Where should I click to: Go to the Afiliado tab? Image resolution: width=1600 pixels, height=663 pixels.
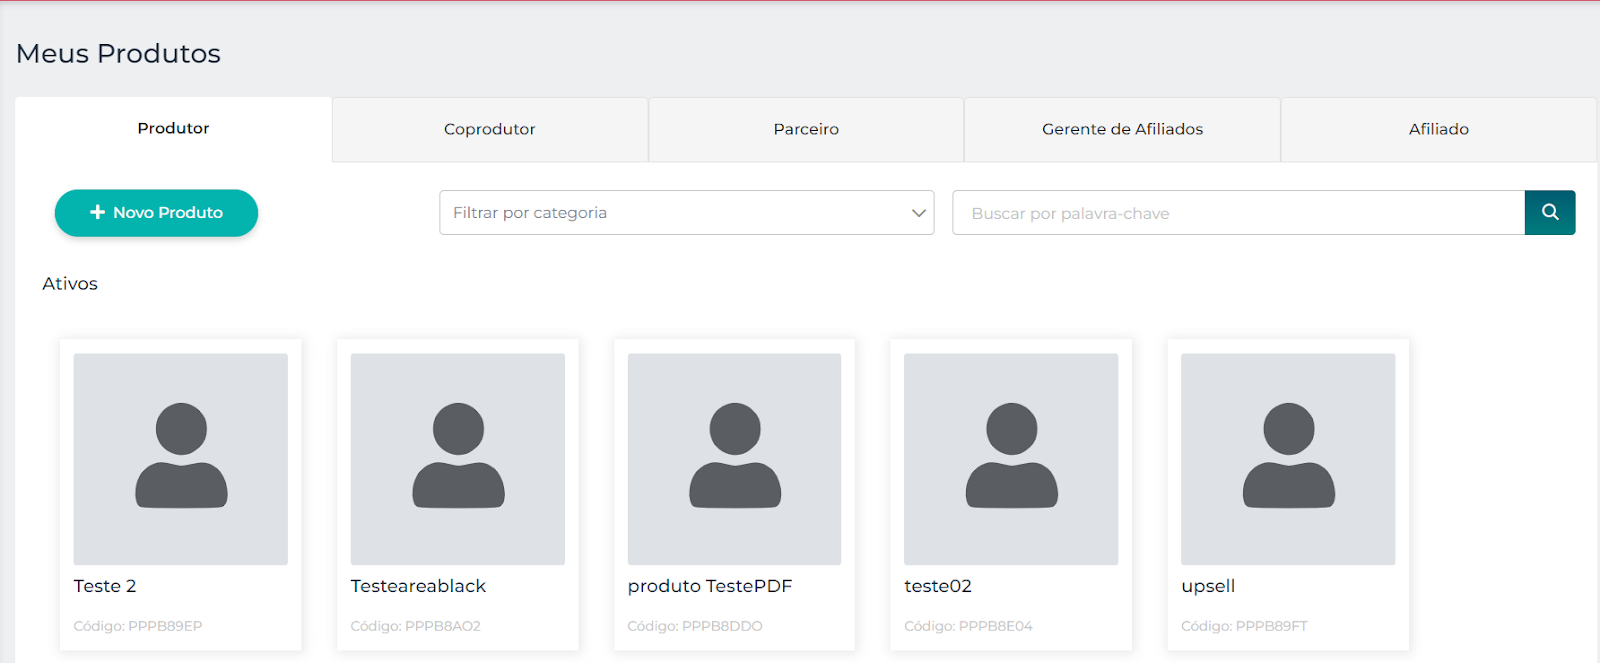[1439, 129]
